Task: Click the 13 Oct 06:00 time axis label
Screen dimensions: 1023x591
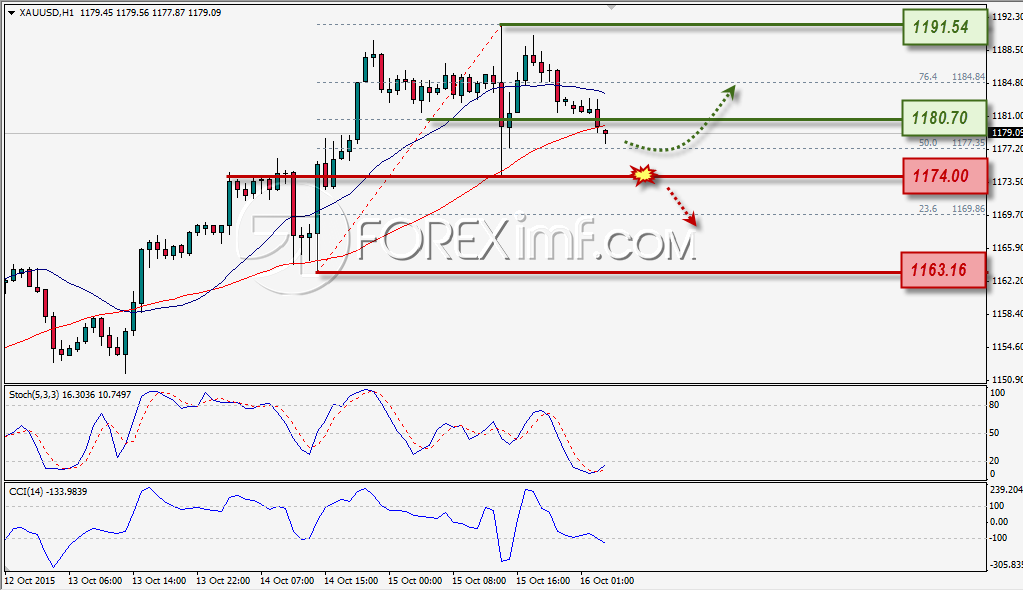Action: coord(95,581)
